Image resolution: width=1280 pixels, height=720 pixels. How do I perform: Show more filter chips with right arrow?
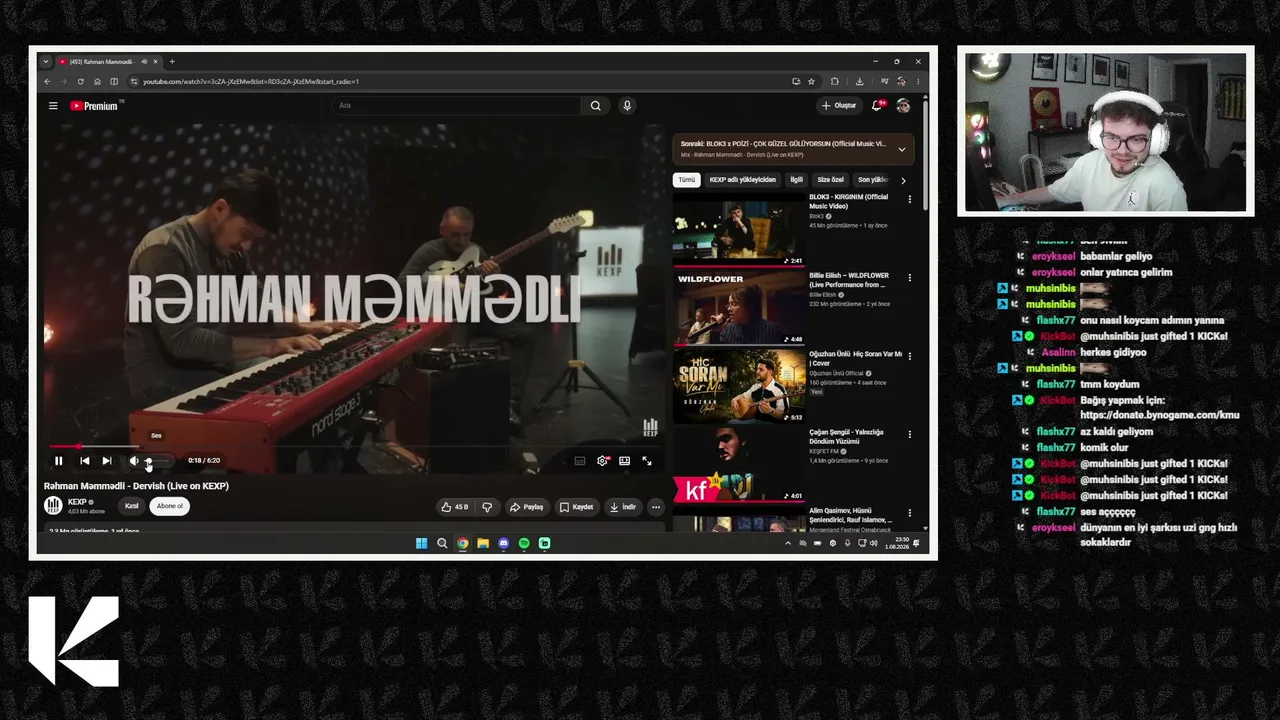pyautogui.click(x=903, y=180)
